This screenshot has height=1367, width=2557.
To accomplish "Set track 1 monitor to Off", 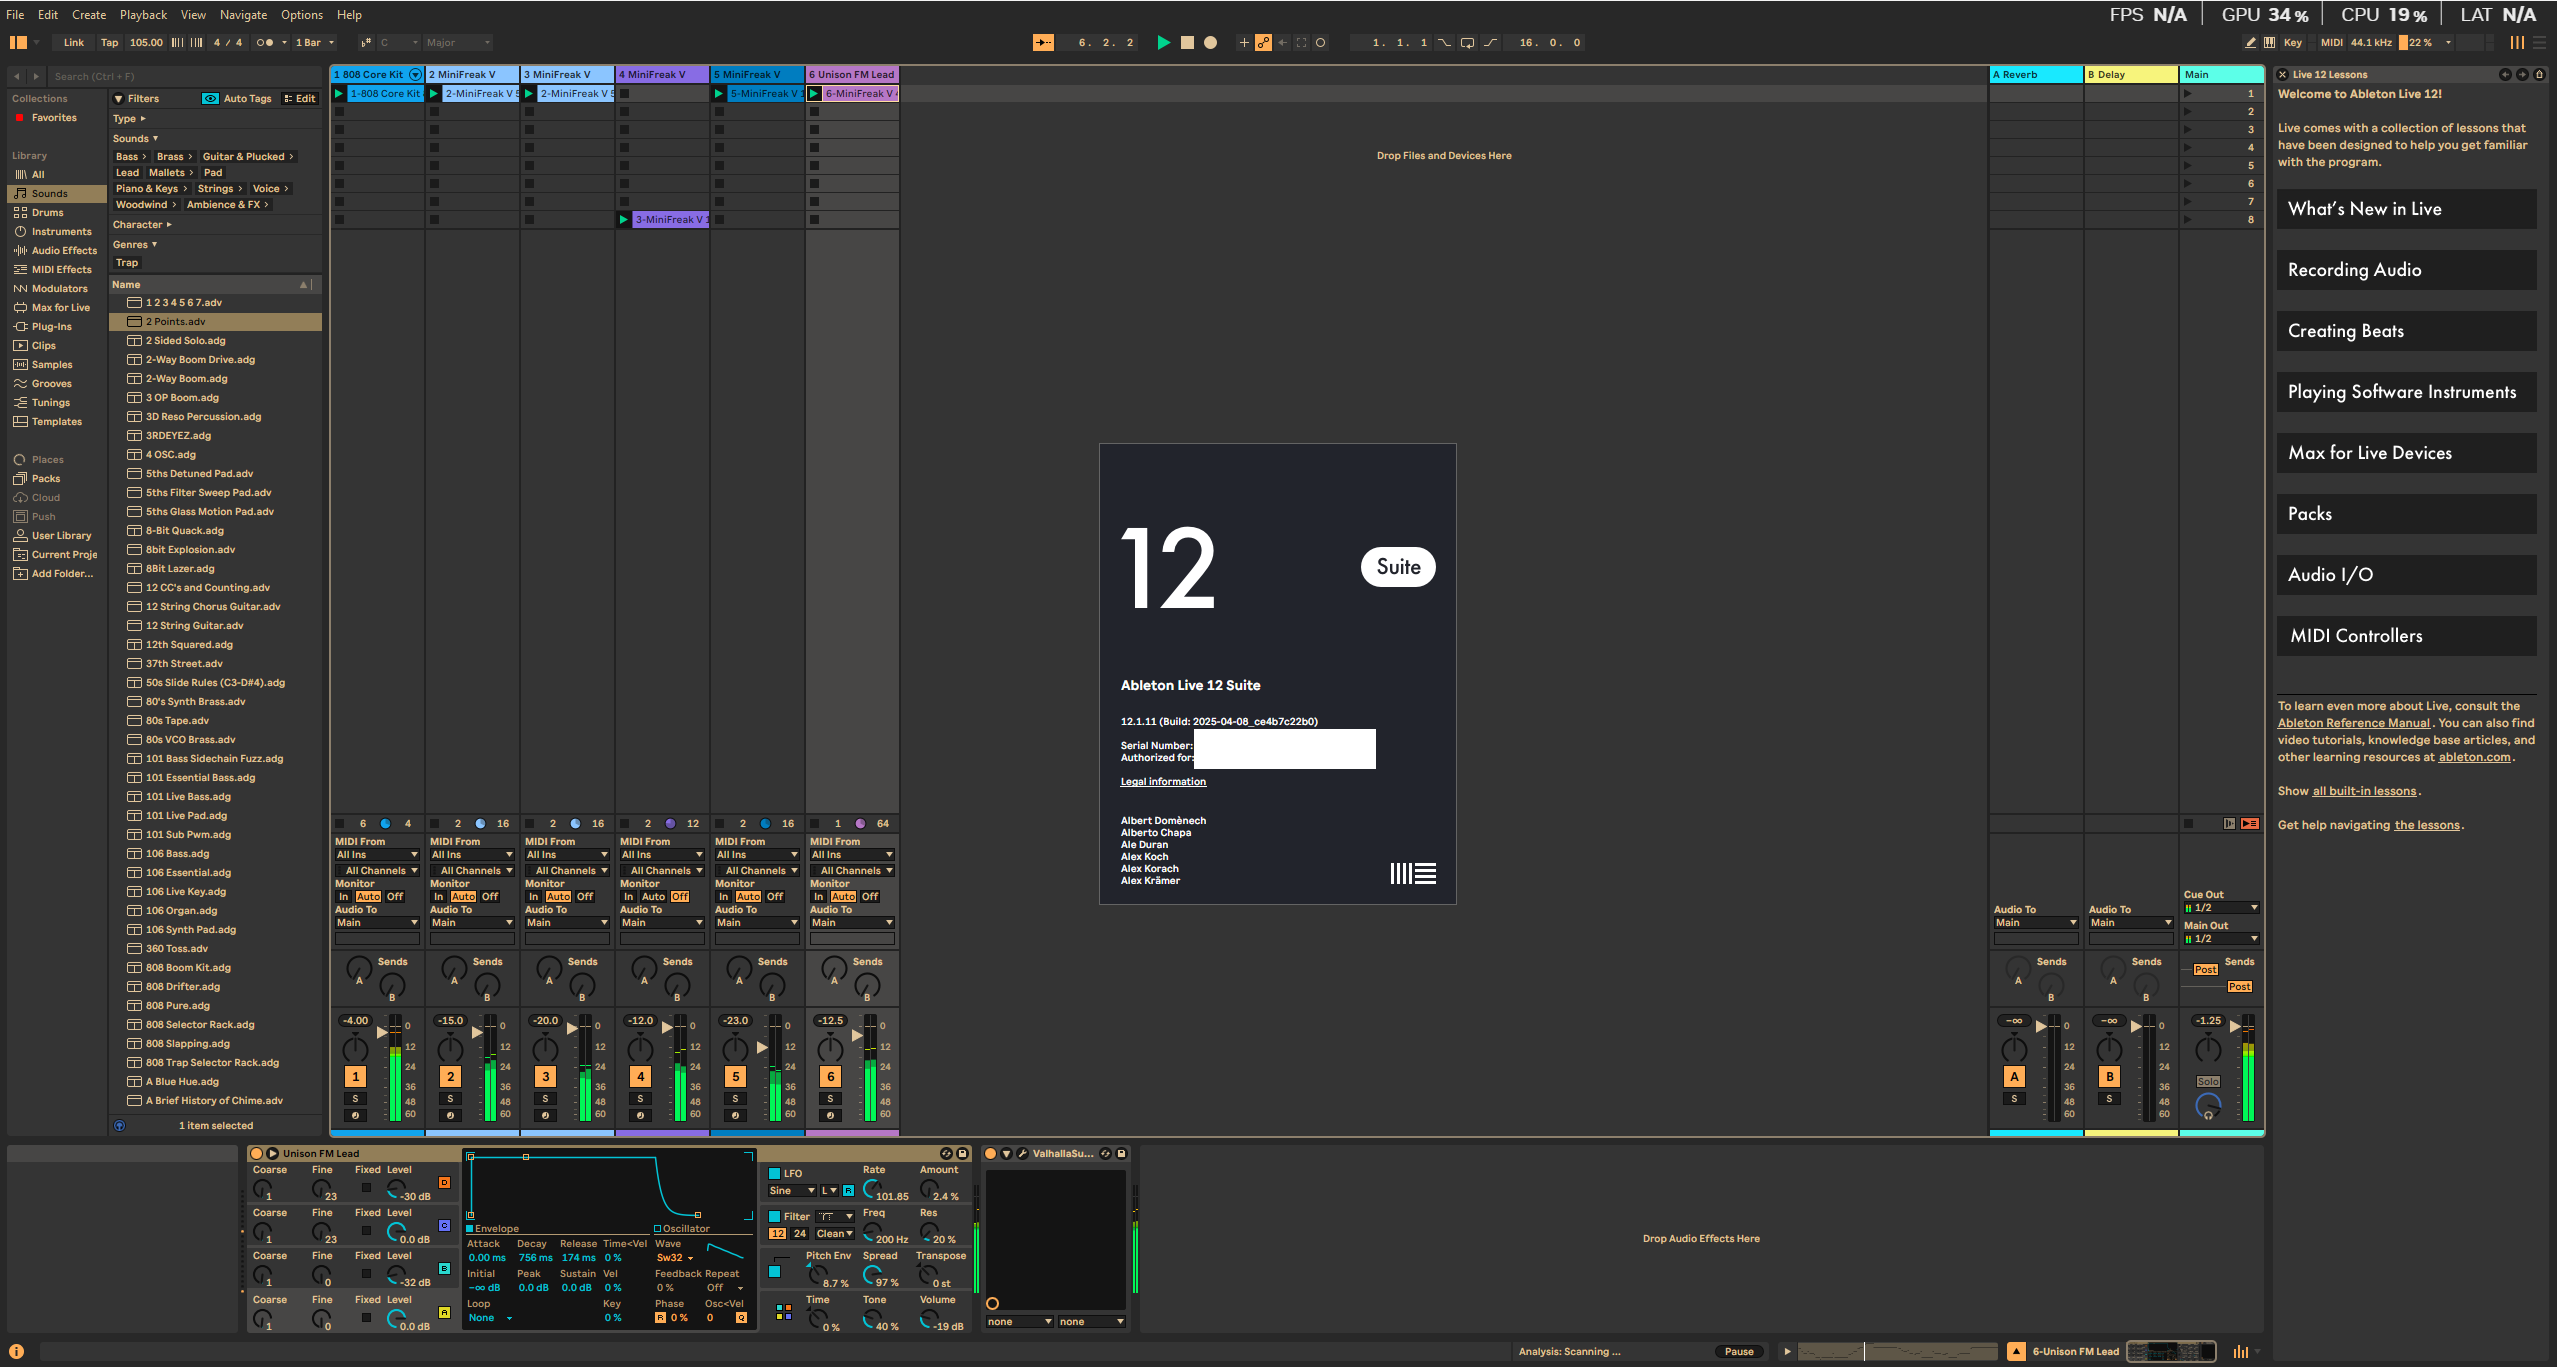I will pyautogui.click(x=395, y=897).
